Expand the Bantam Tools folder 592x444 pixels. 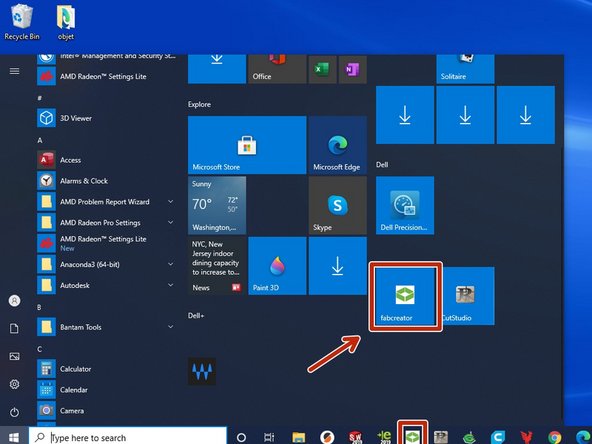click(x=106, y=327)
